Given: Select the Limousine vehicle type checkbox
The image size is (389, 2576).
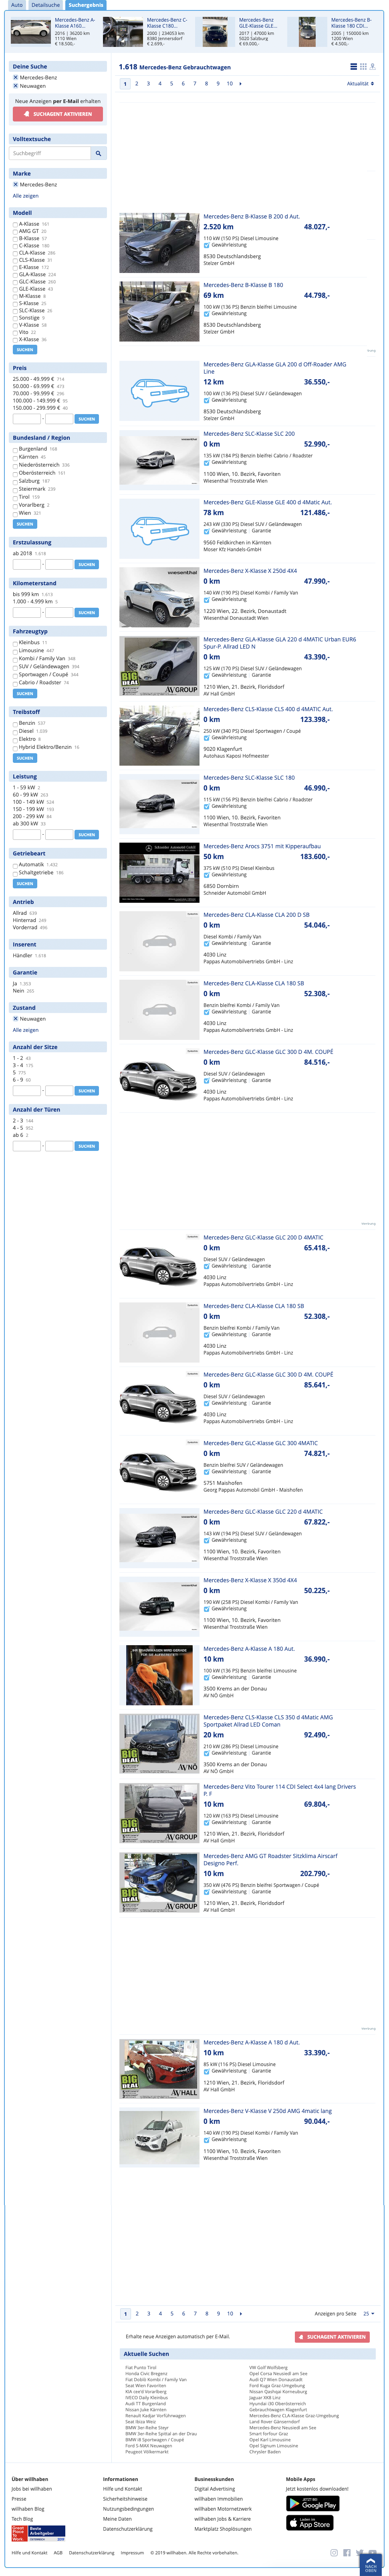Looking at the screenshot, I should click(x=15, y=651).
